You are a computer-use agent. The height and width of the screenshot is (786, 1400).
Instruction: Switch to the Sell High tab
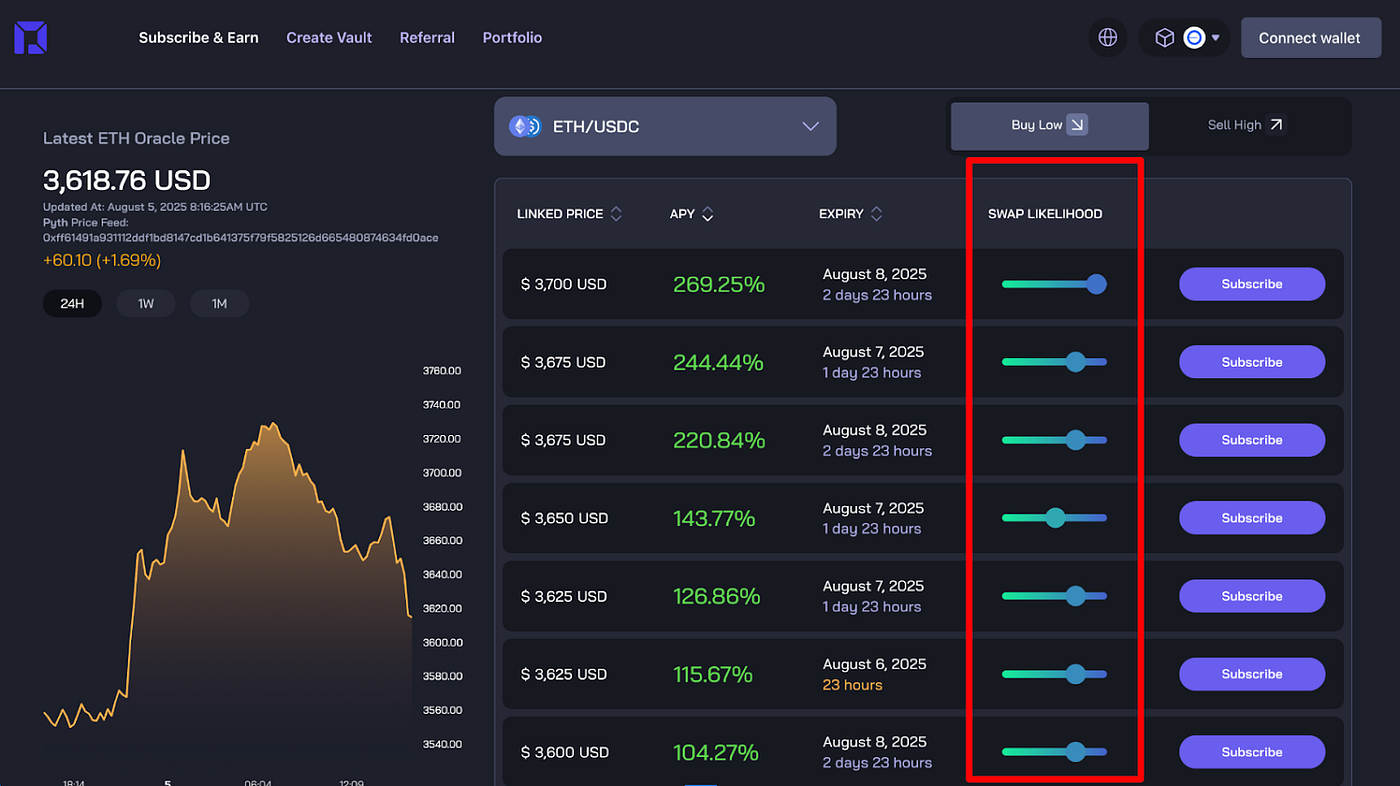(x=1244, y=124)
